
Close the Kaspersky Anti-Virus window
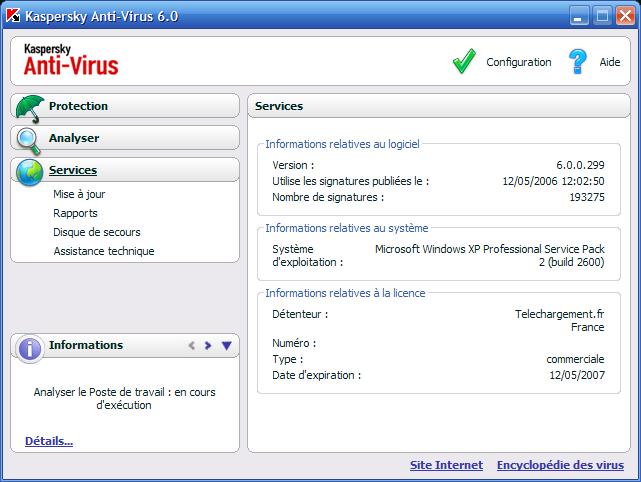(x=625, y=16)
